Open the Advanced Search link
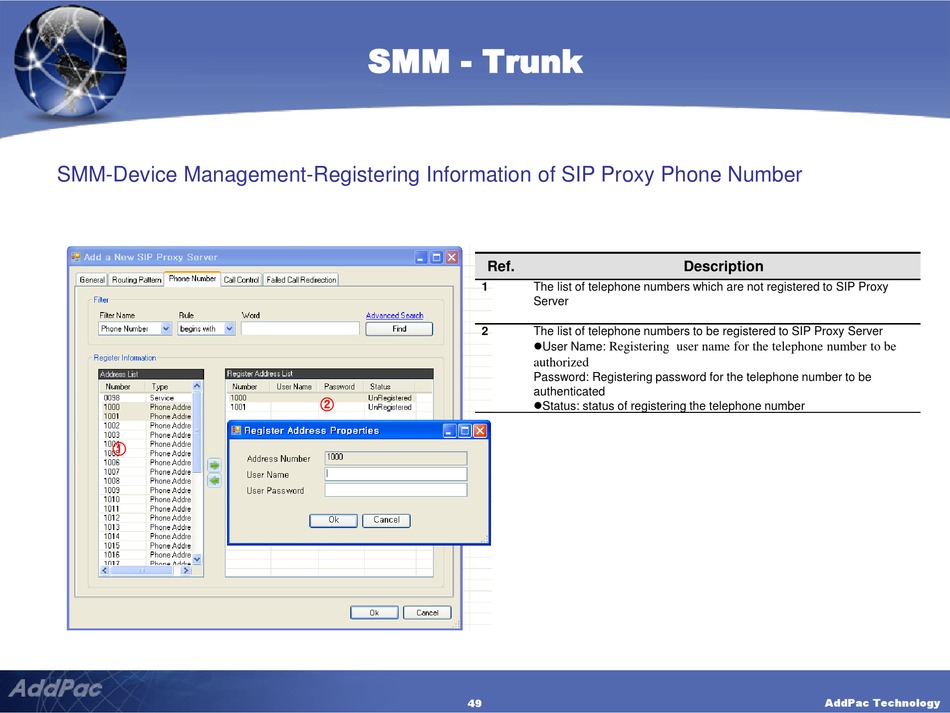950x713 pixels. [394, 315]
